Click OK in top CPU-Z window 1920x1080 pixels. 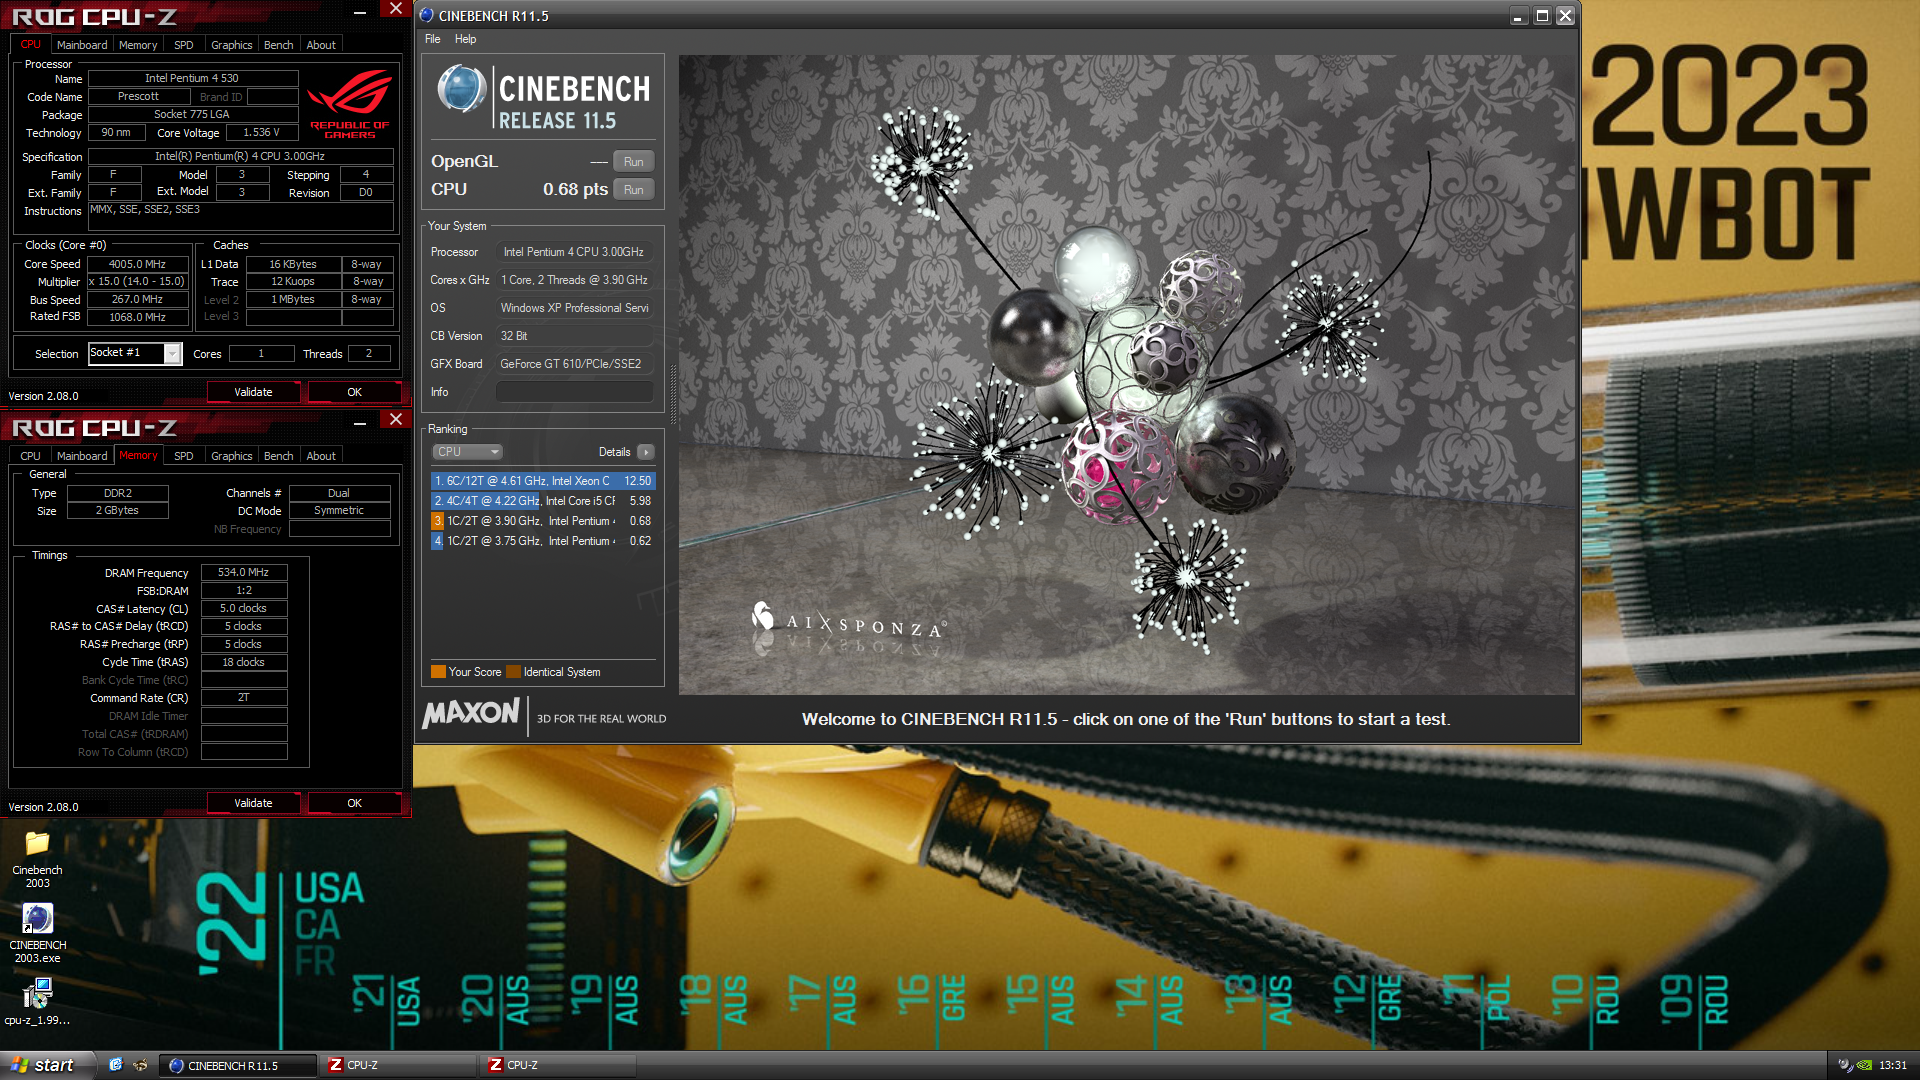(354, 392)
